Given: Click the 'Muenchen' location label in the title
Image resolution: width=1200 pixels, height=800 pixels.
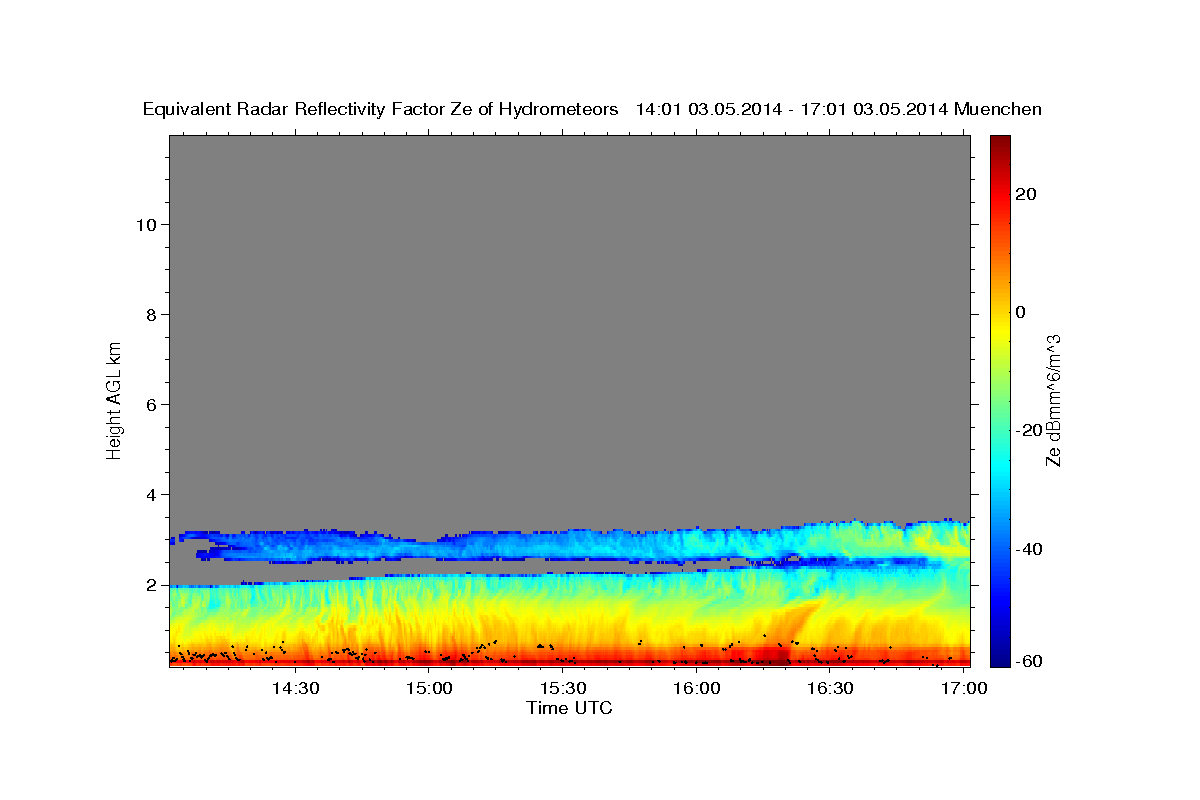Looking at the screenshot, I should coord(999,110).
